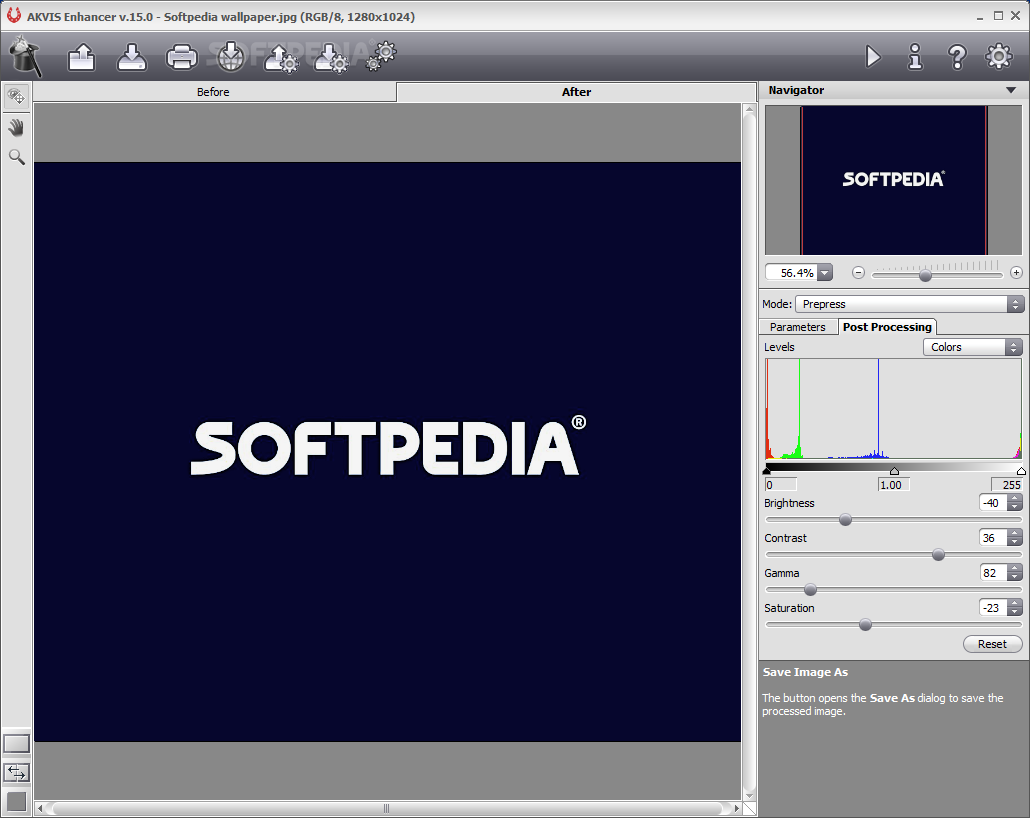Print the image using printer icon
This screenshot has width=1030, height=818.
coord(182,57)
